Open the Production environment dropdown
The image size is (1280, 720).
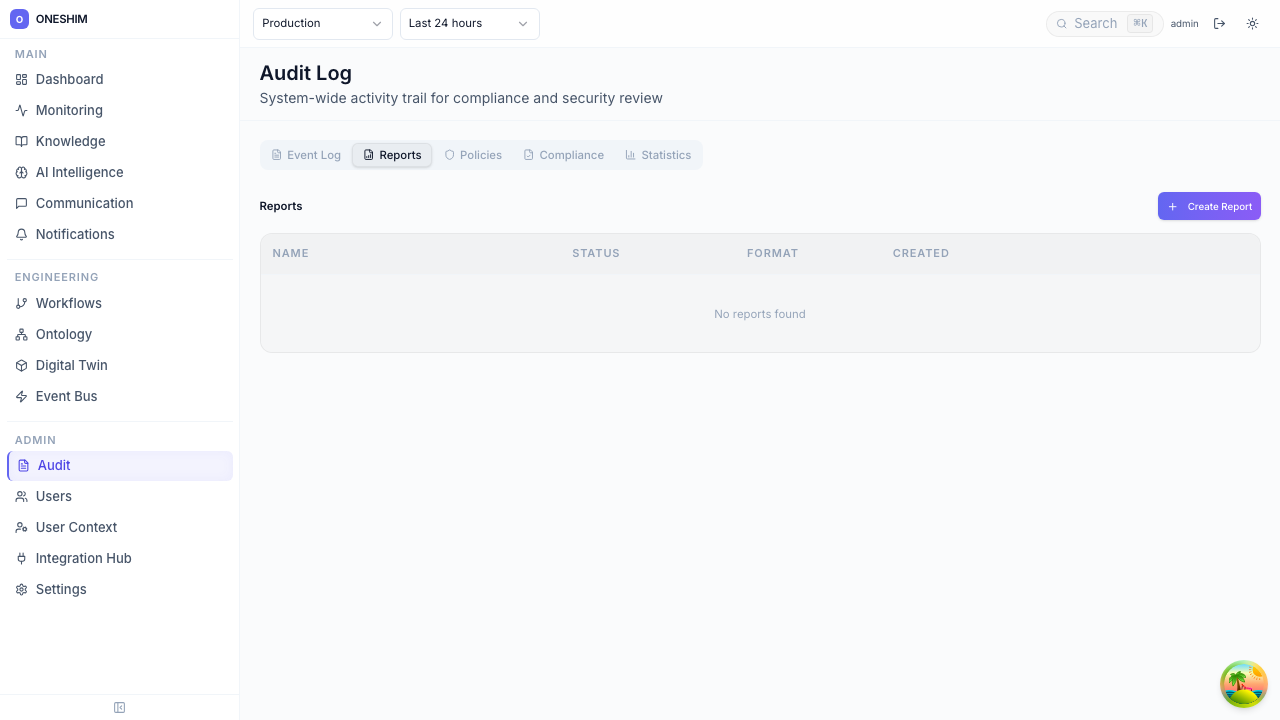[x=322, y=24]
